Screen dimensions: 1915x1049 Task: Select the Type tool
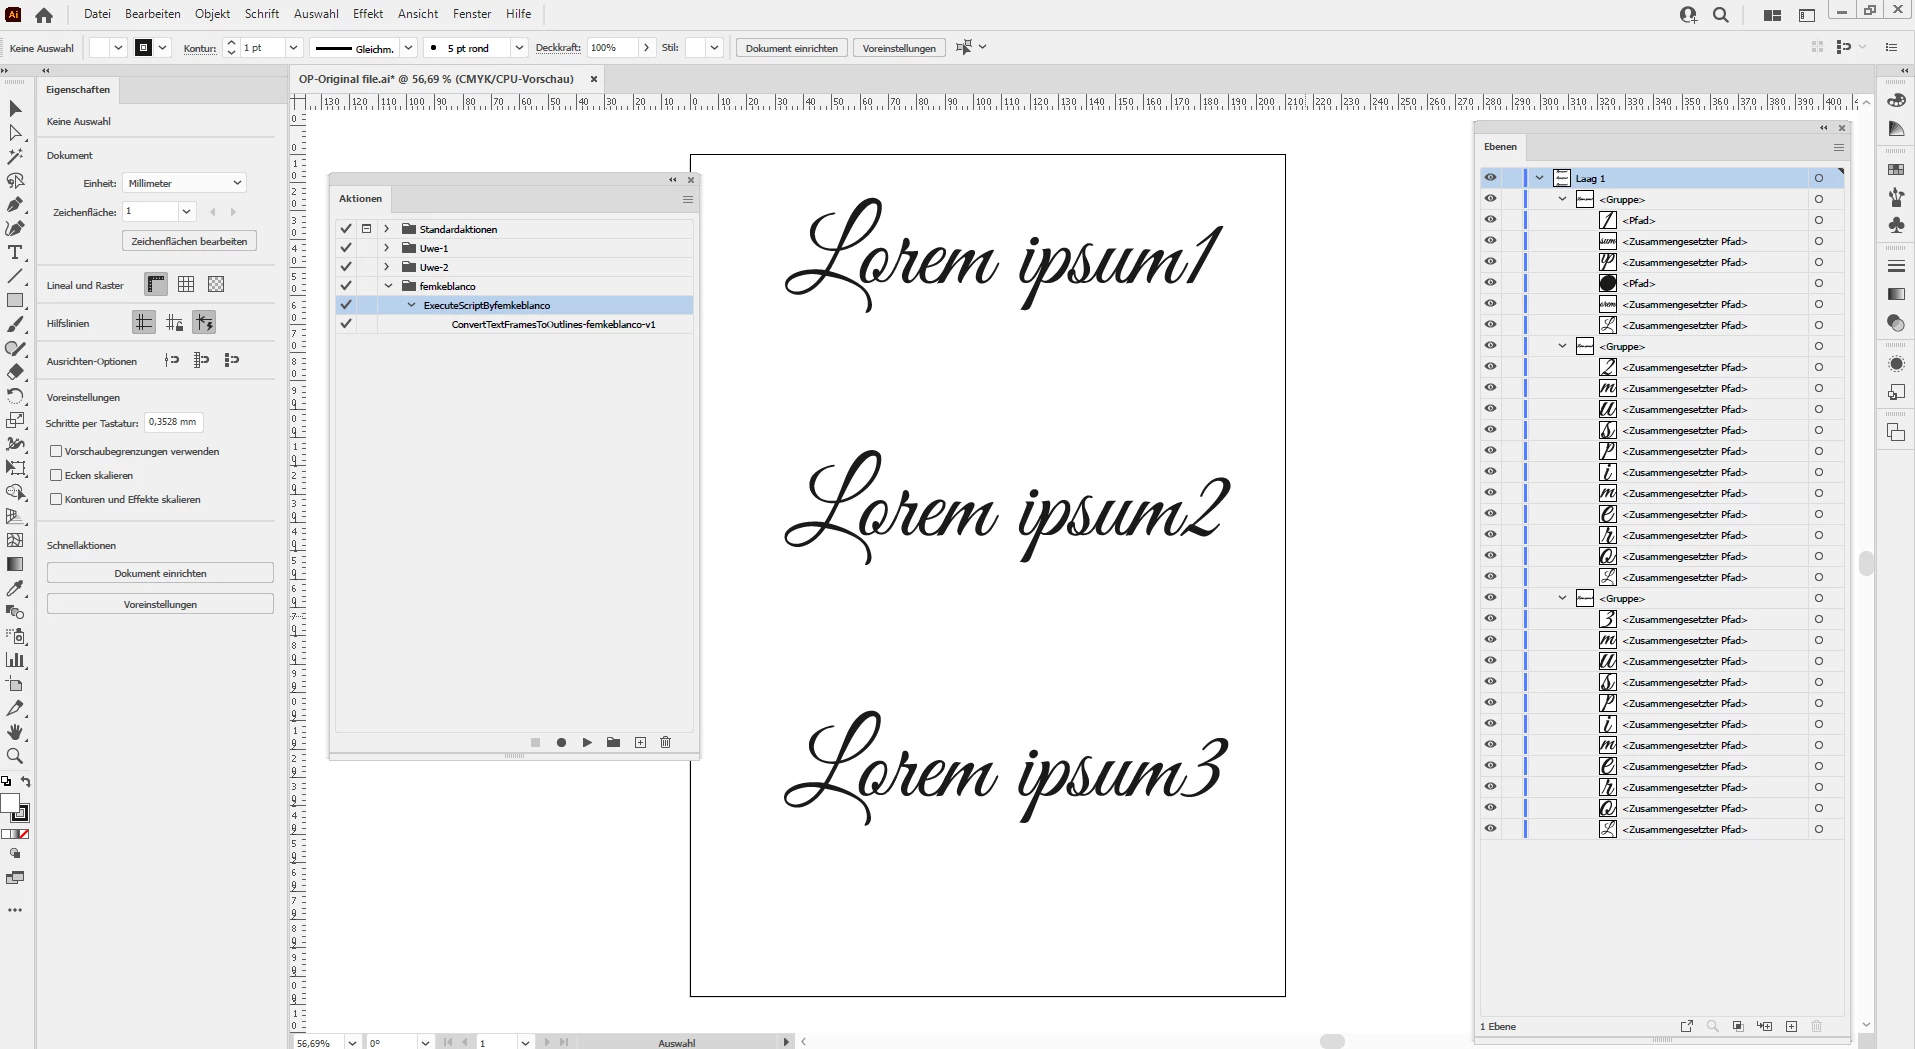(15, 252)
